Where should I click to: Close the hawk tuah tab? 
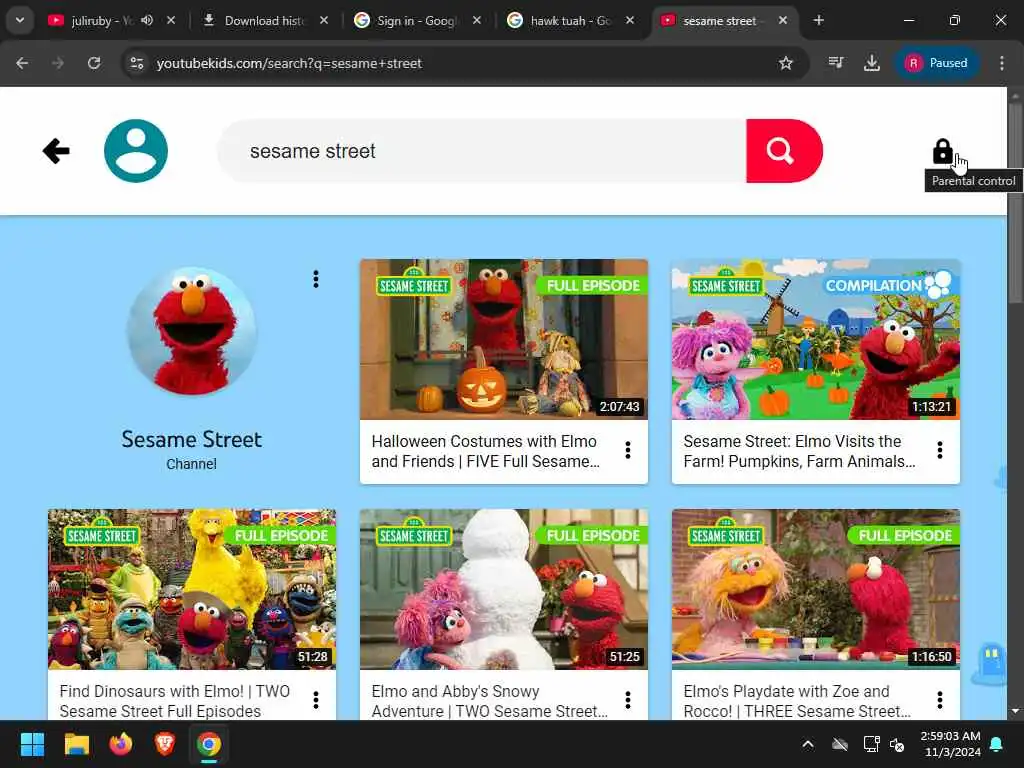[630, 20]
